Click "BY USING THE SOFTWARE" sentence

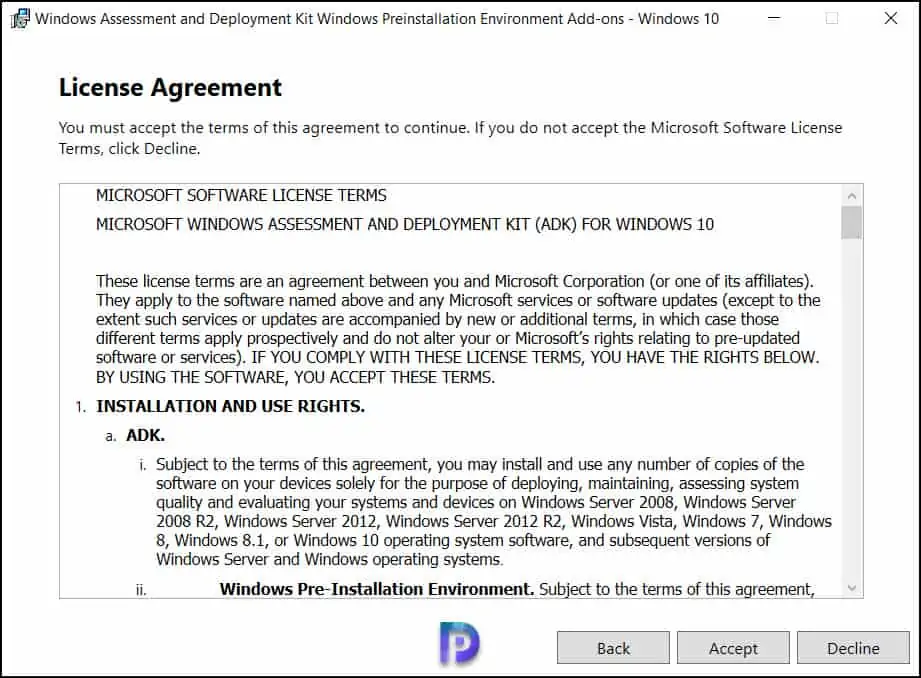pyautogui.click(x=295, y=377)
